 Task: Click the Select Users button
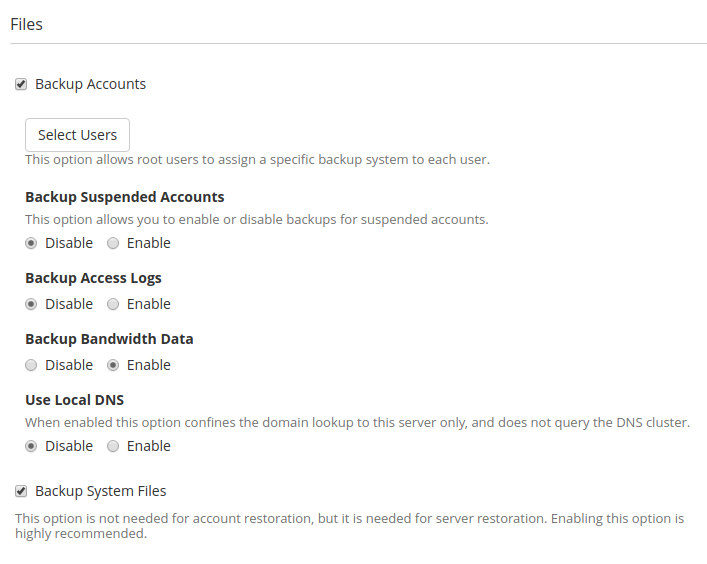pyautogui.click(x=77, y=135)
